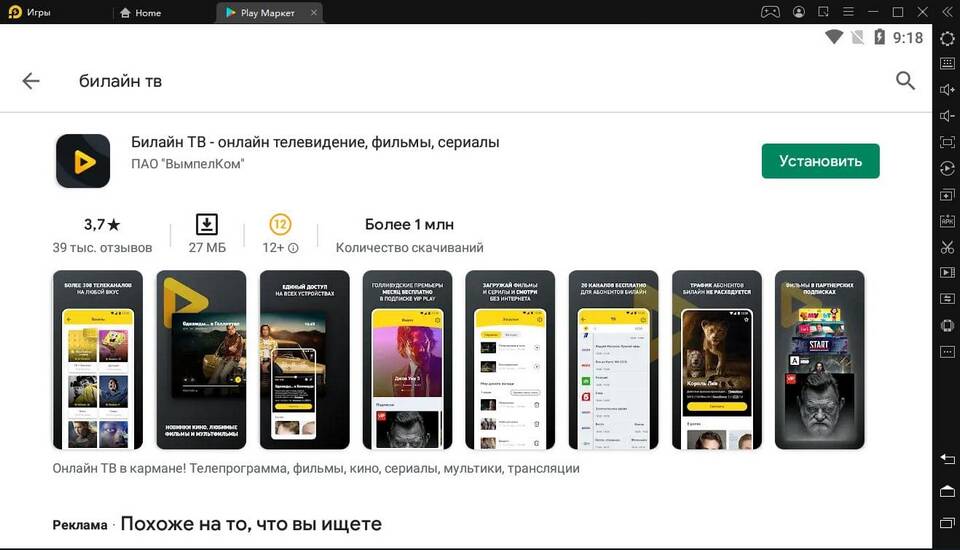Open Билайн ТВ app title link
960x550 pixels.
click(x=315, y=142)
